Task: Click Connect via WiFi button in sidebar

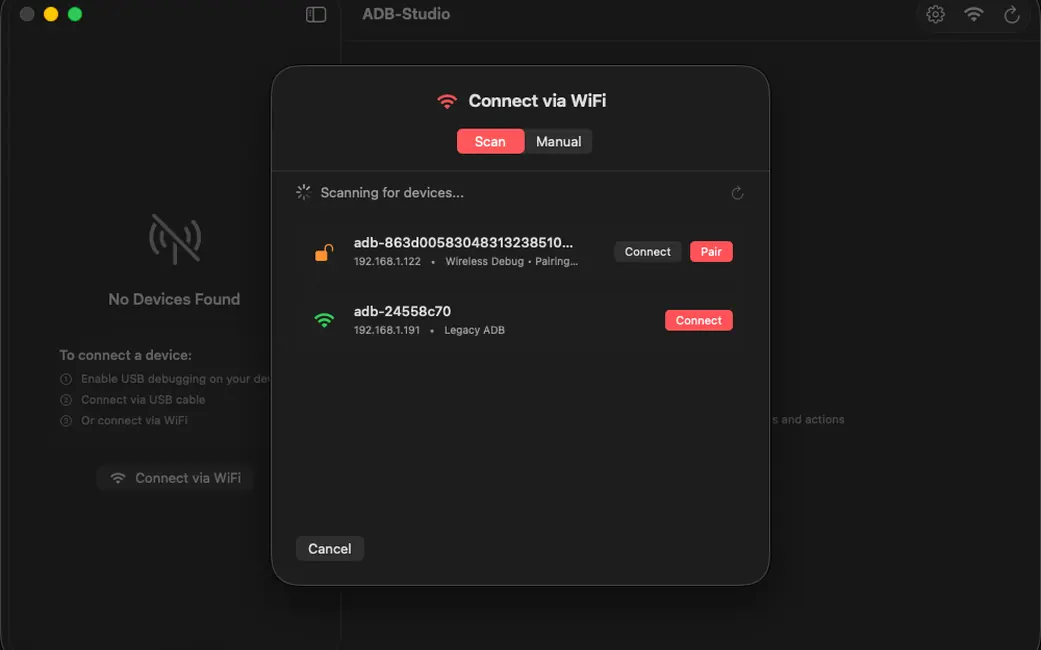Action: click(x=175, y=478)
